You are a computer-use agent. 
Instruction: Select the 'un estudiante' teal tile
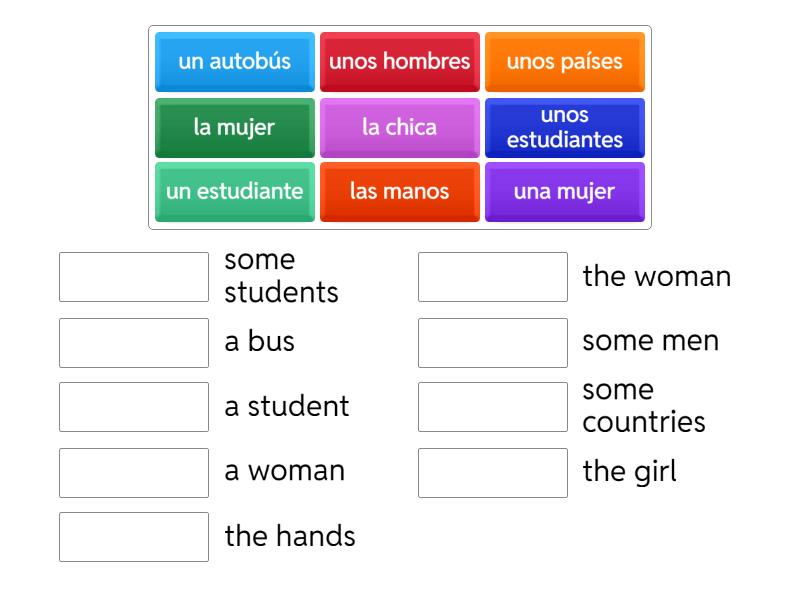[x=235, y=191]
